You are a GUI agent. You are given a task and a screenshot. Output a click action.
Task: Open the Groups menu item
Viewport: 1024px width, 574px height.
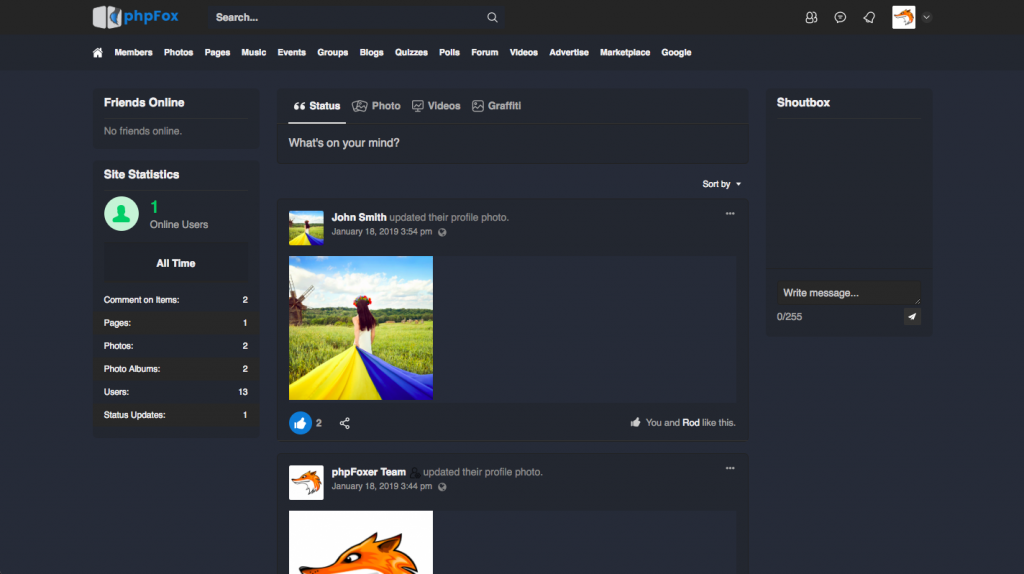[332, 52]
